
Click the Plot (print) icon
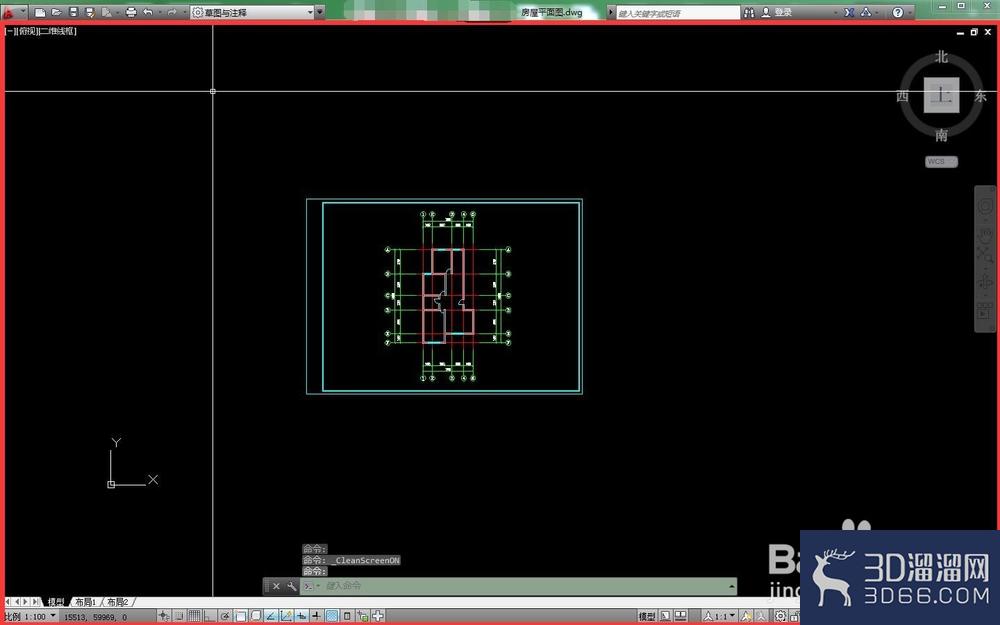click(x=131, y=12)
